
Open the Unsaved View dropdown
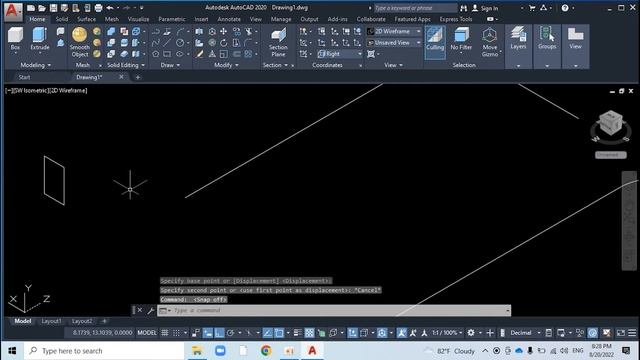pos(394,42)
